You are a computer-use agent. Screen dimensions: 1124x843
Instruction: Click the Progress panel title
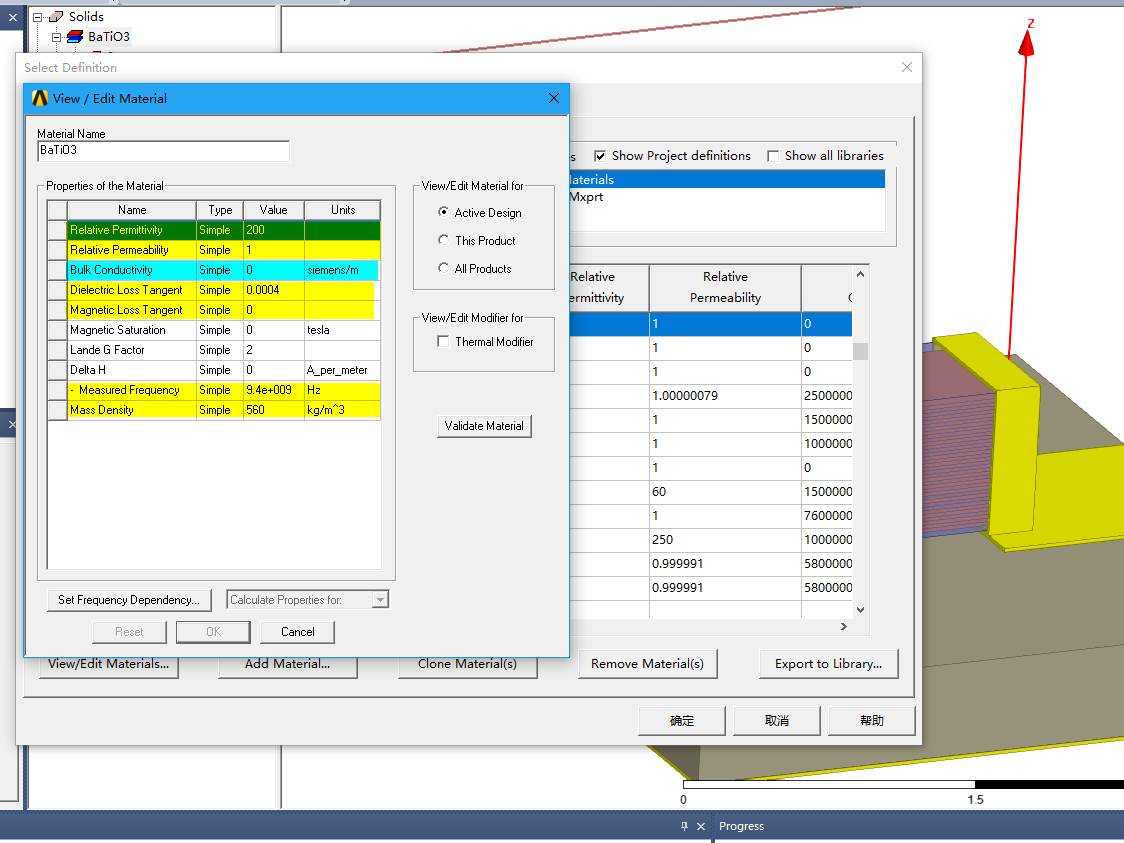(x=741, y=827)
